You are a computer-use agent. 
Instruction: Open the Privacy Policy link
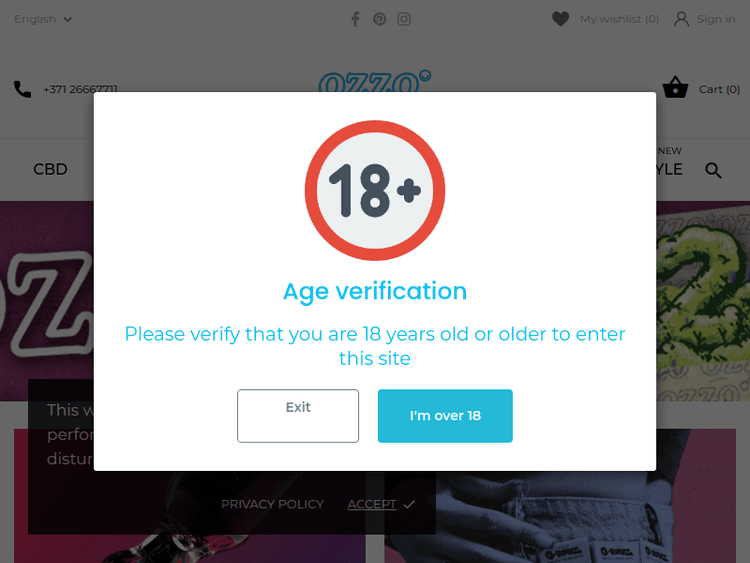272,504
